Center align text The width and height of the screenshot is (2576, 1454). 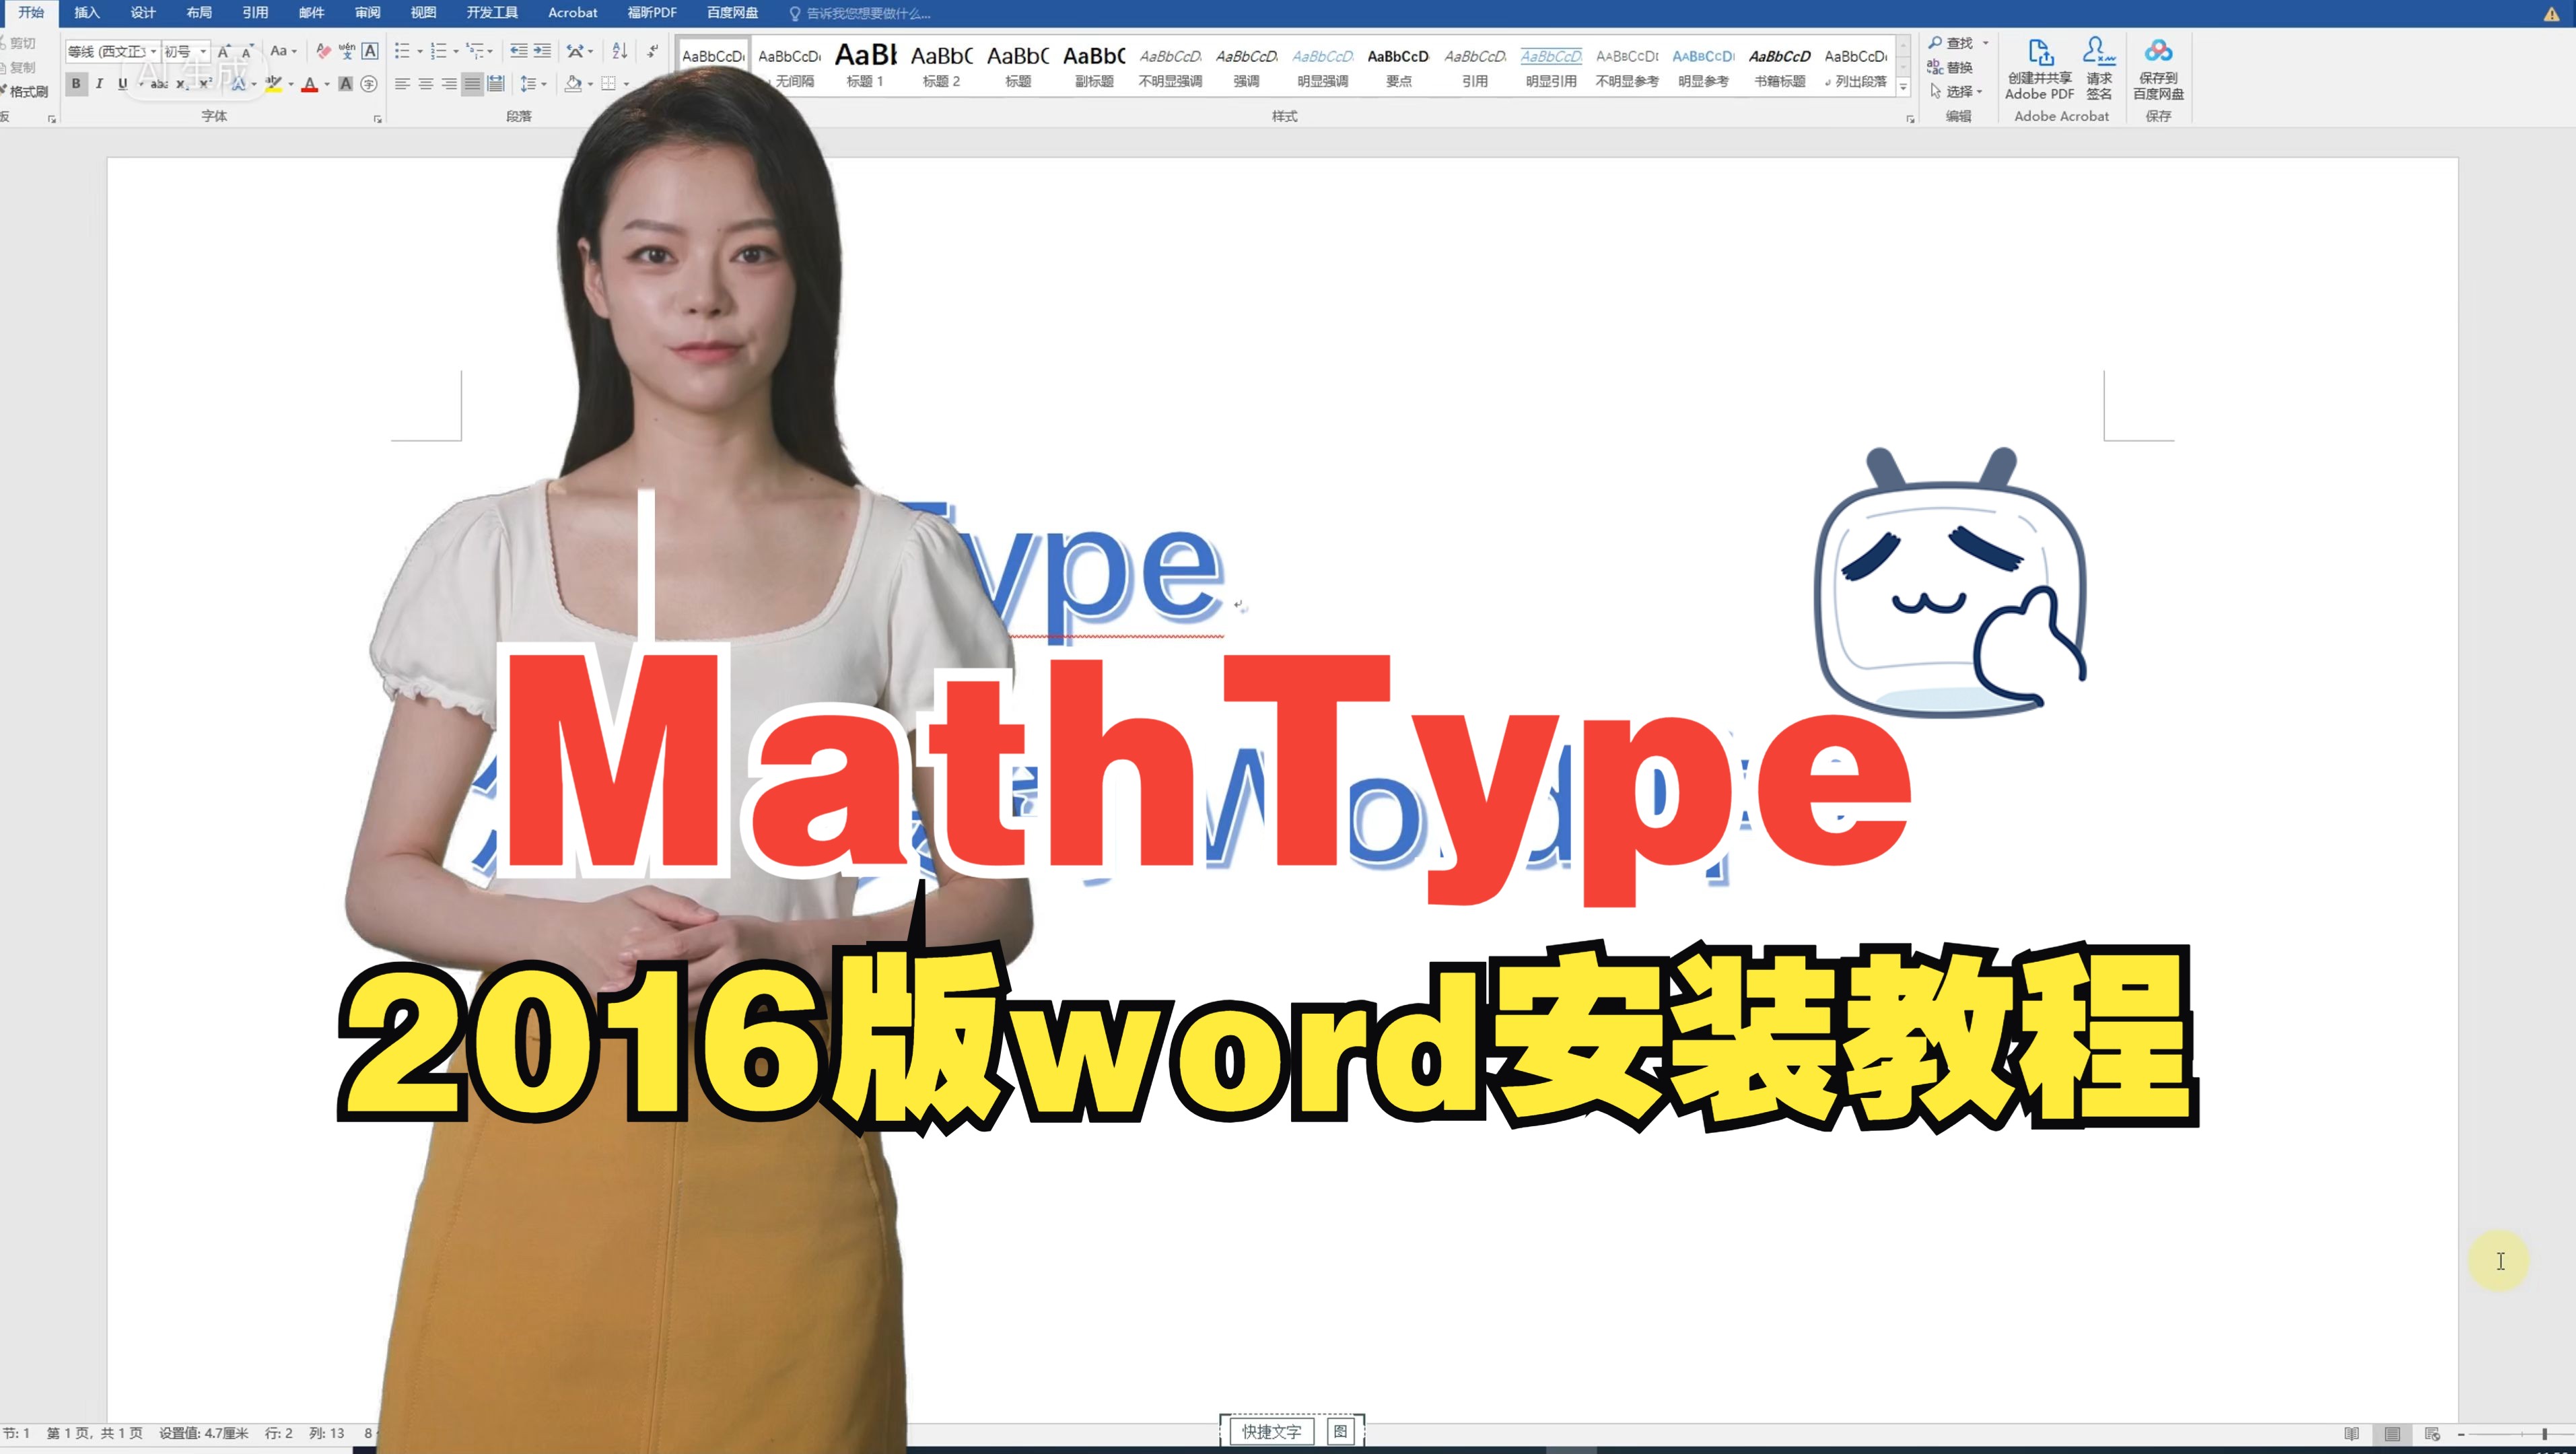tap(426, 84)
